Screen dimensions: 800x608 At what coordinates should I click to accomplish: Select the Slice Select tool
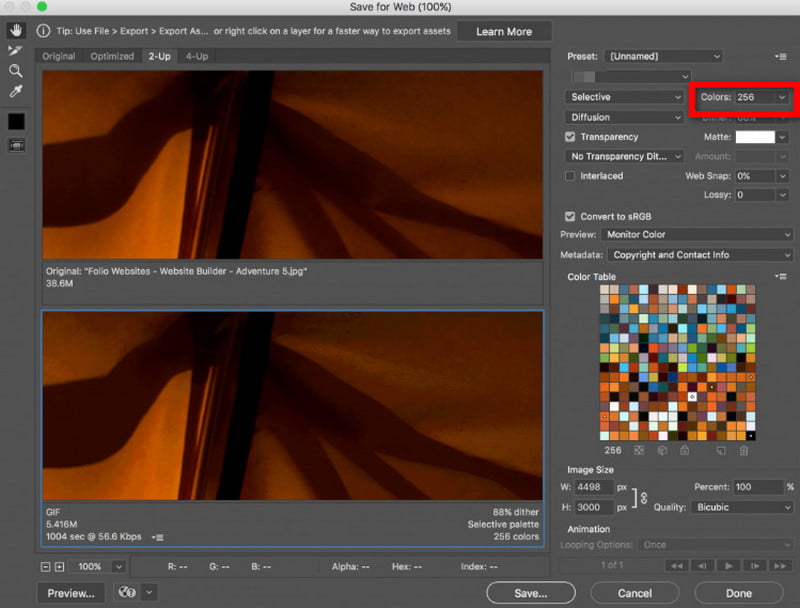point(16,51)
